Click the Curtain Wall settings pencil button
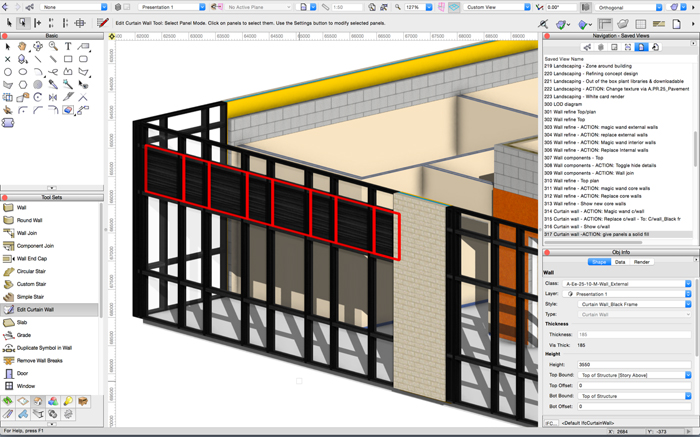The width and height of the screenshot is (700, 437). 103,22
